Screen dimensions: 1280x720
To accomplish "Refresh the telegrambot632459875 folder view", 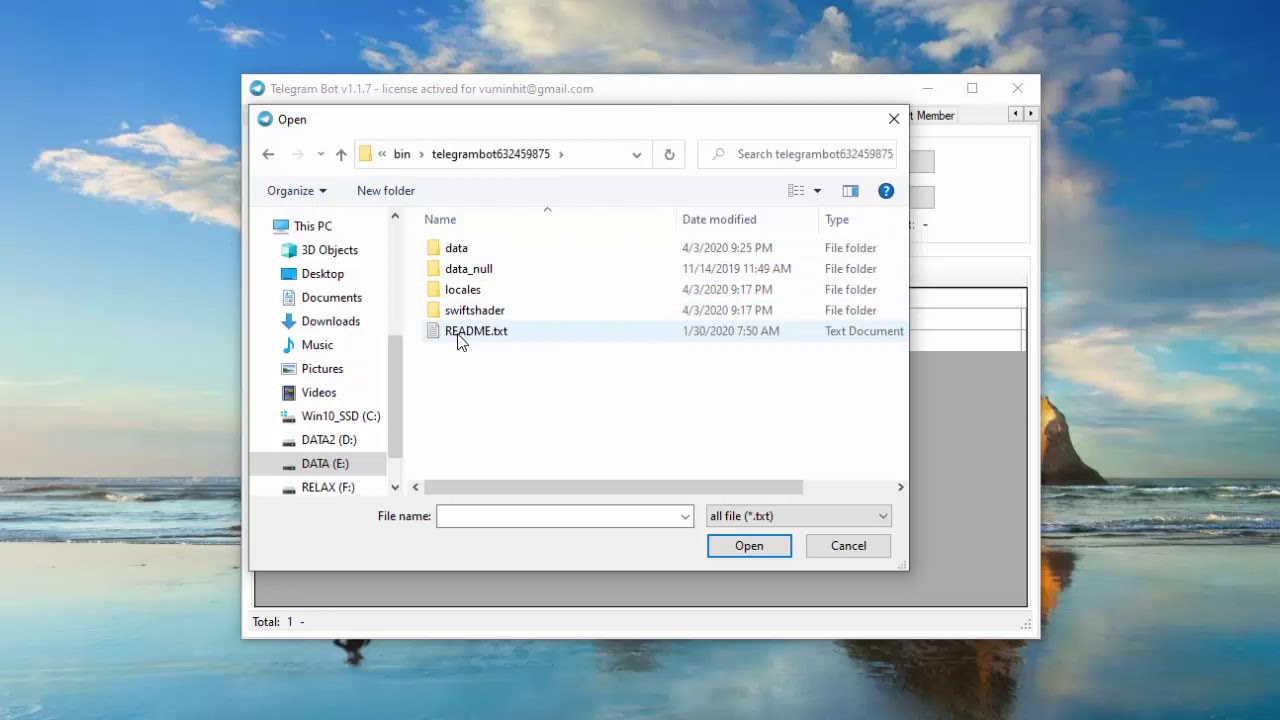I will [x=669, y=154].
